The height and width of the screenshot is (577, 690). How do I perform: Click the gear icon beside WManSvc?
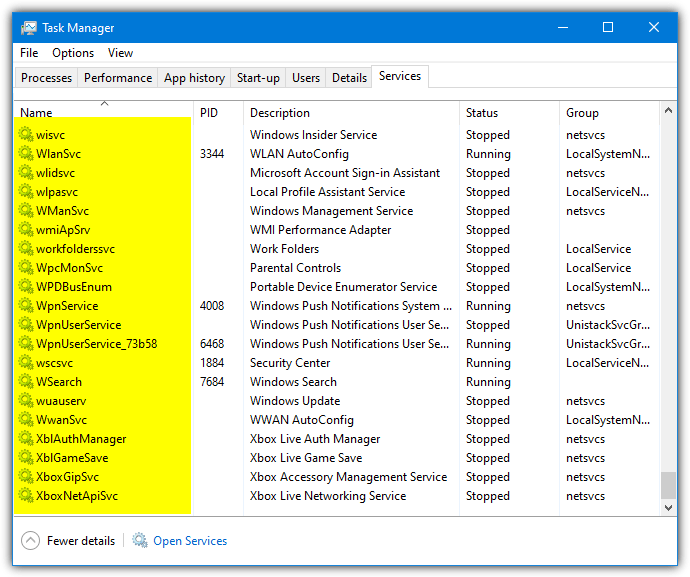[26, 210]
